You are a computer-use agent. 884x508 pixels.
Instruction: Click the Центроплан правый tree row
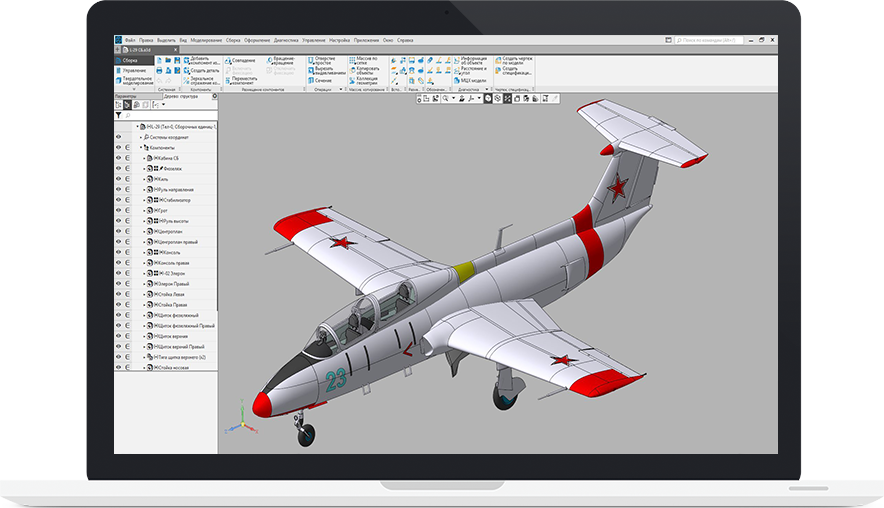pos(166,242)
